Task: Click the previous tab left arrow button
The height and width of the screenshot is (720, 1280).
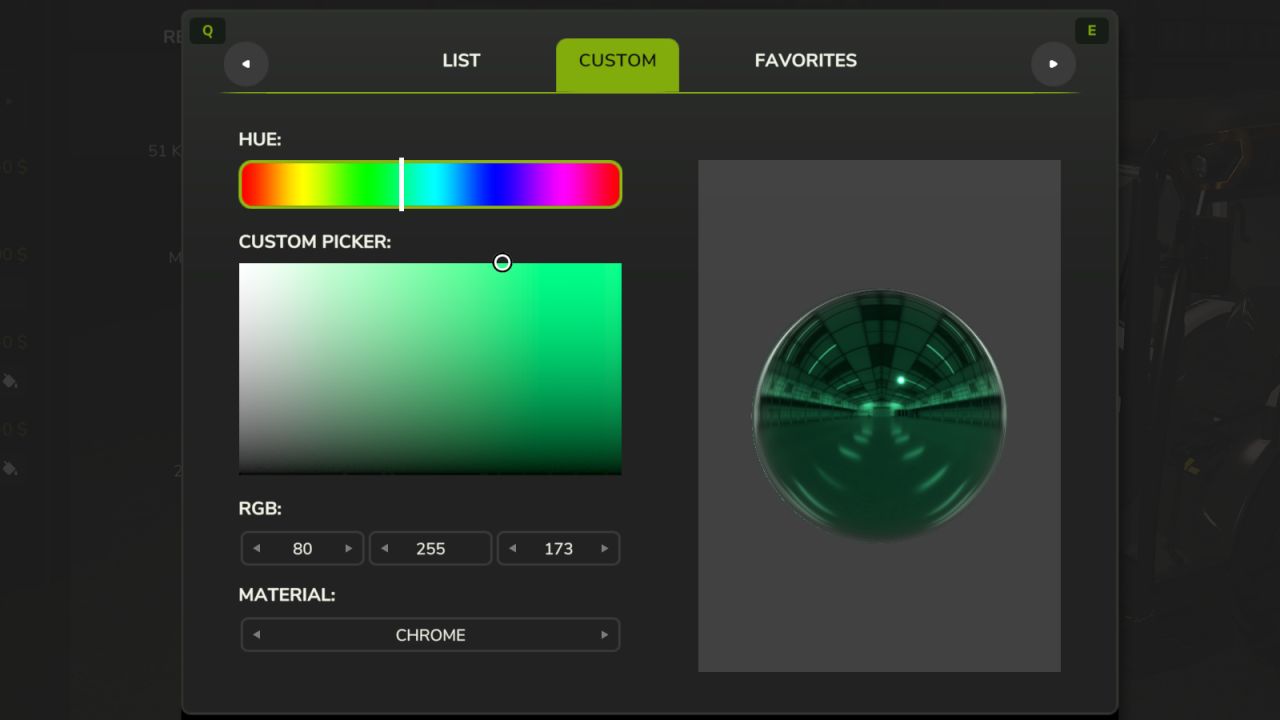Action: (x=246, y=64)
